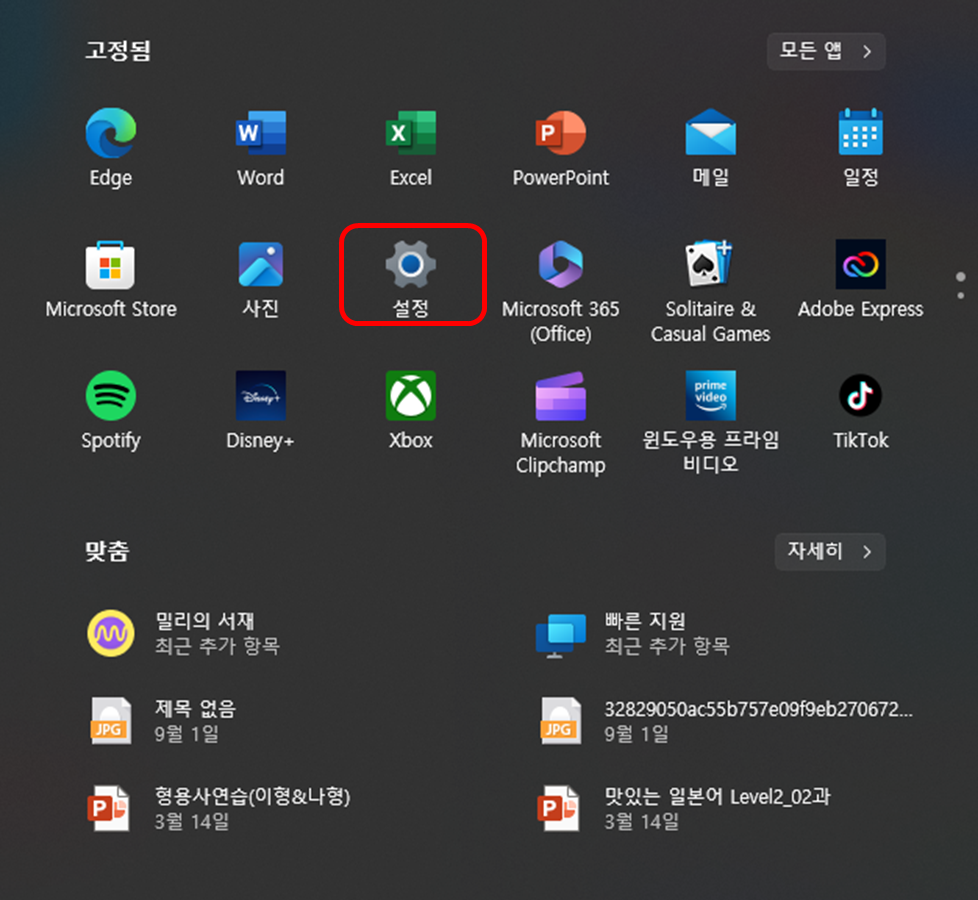Open the 메일 (Mail) app

pyautogui.click(x=710, y=132)
